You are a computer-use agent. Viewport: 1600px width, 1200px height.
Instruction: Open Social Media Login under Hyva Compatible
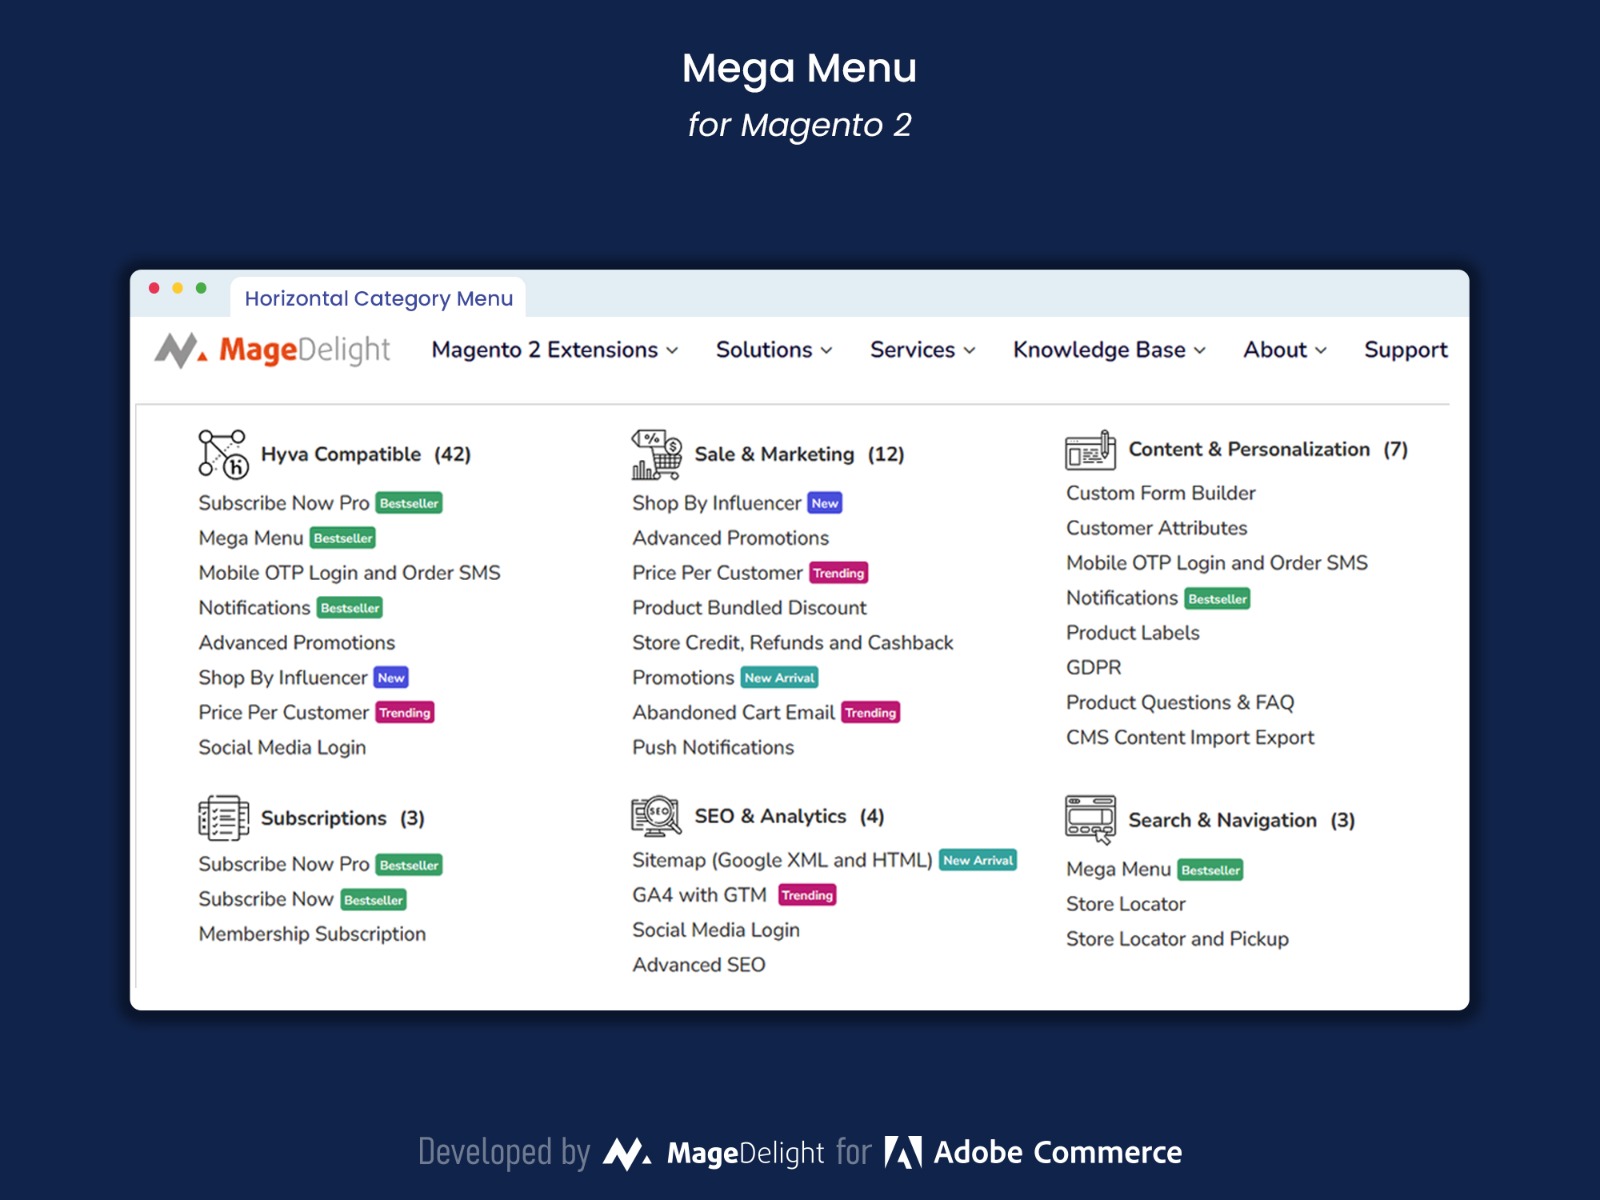(282, 748)
